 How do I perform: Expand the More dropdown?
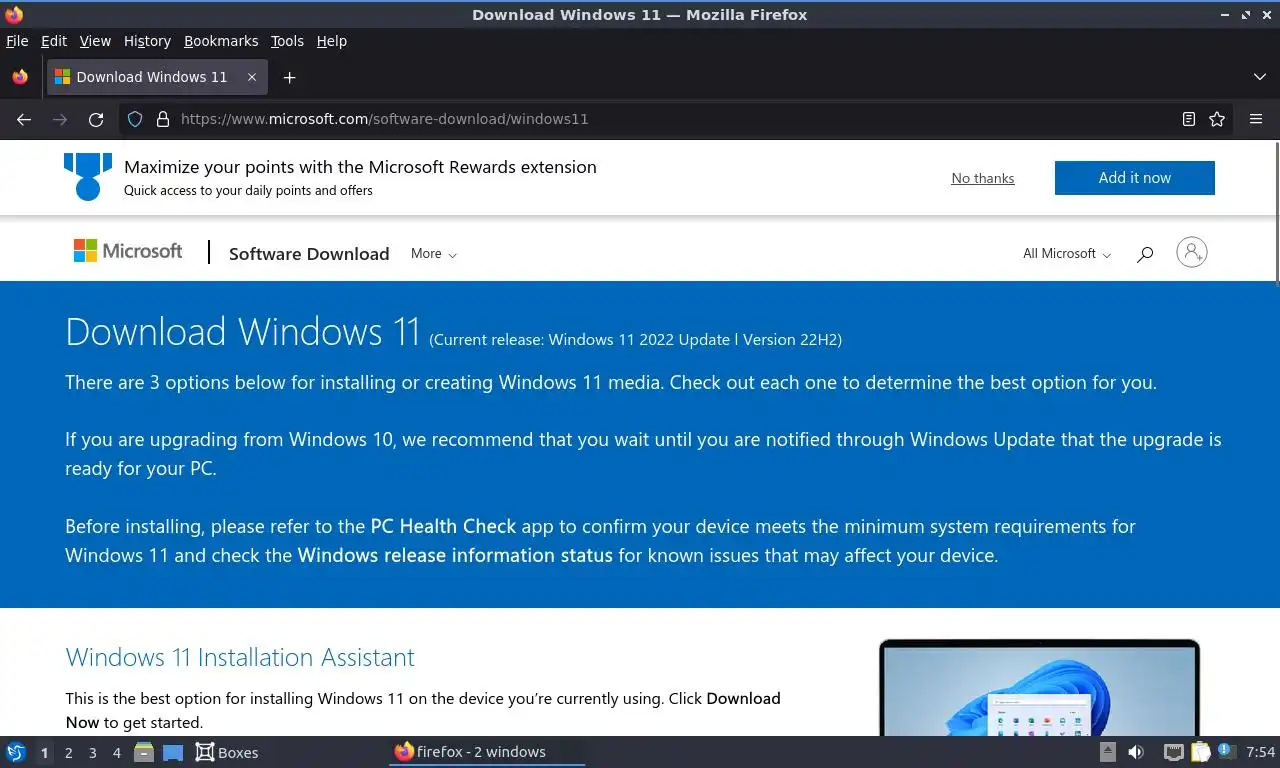(434, 254)
